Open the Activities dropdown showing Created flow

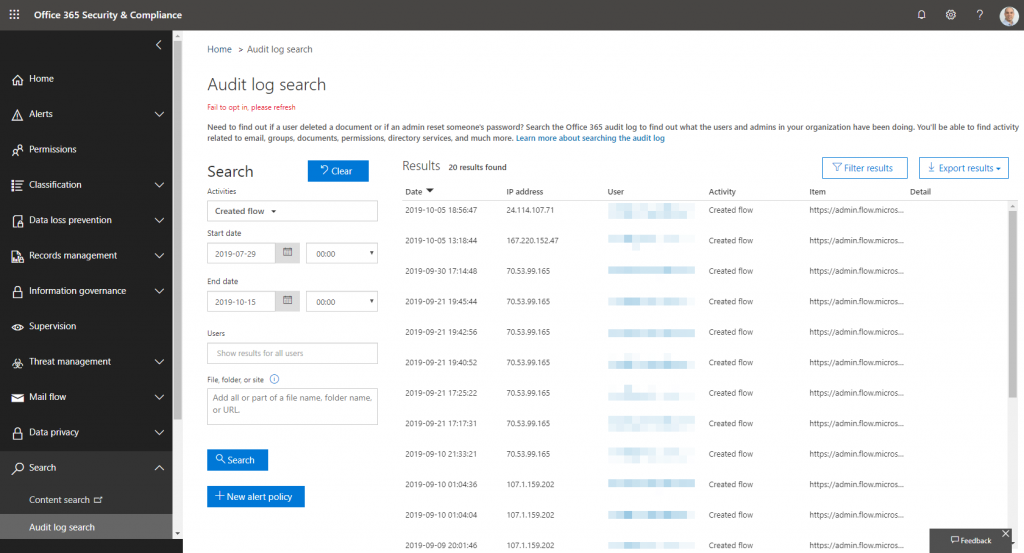click(x=291, y=211)
